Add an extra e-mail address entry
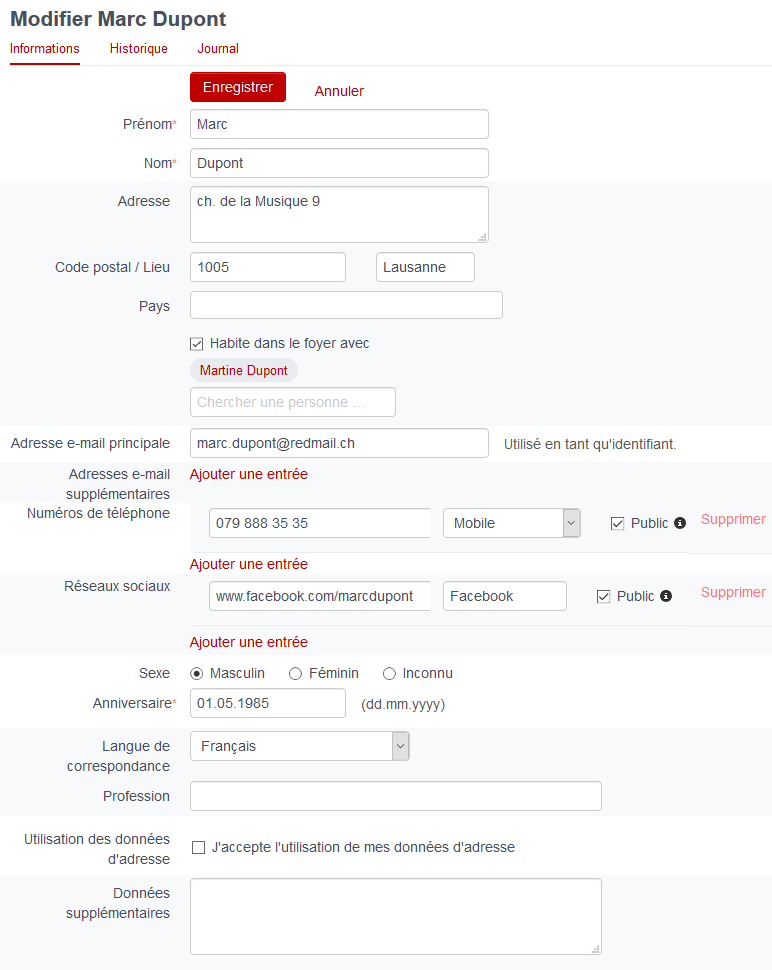The image size is (772, 970). point(249,474)
